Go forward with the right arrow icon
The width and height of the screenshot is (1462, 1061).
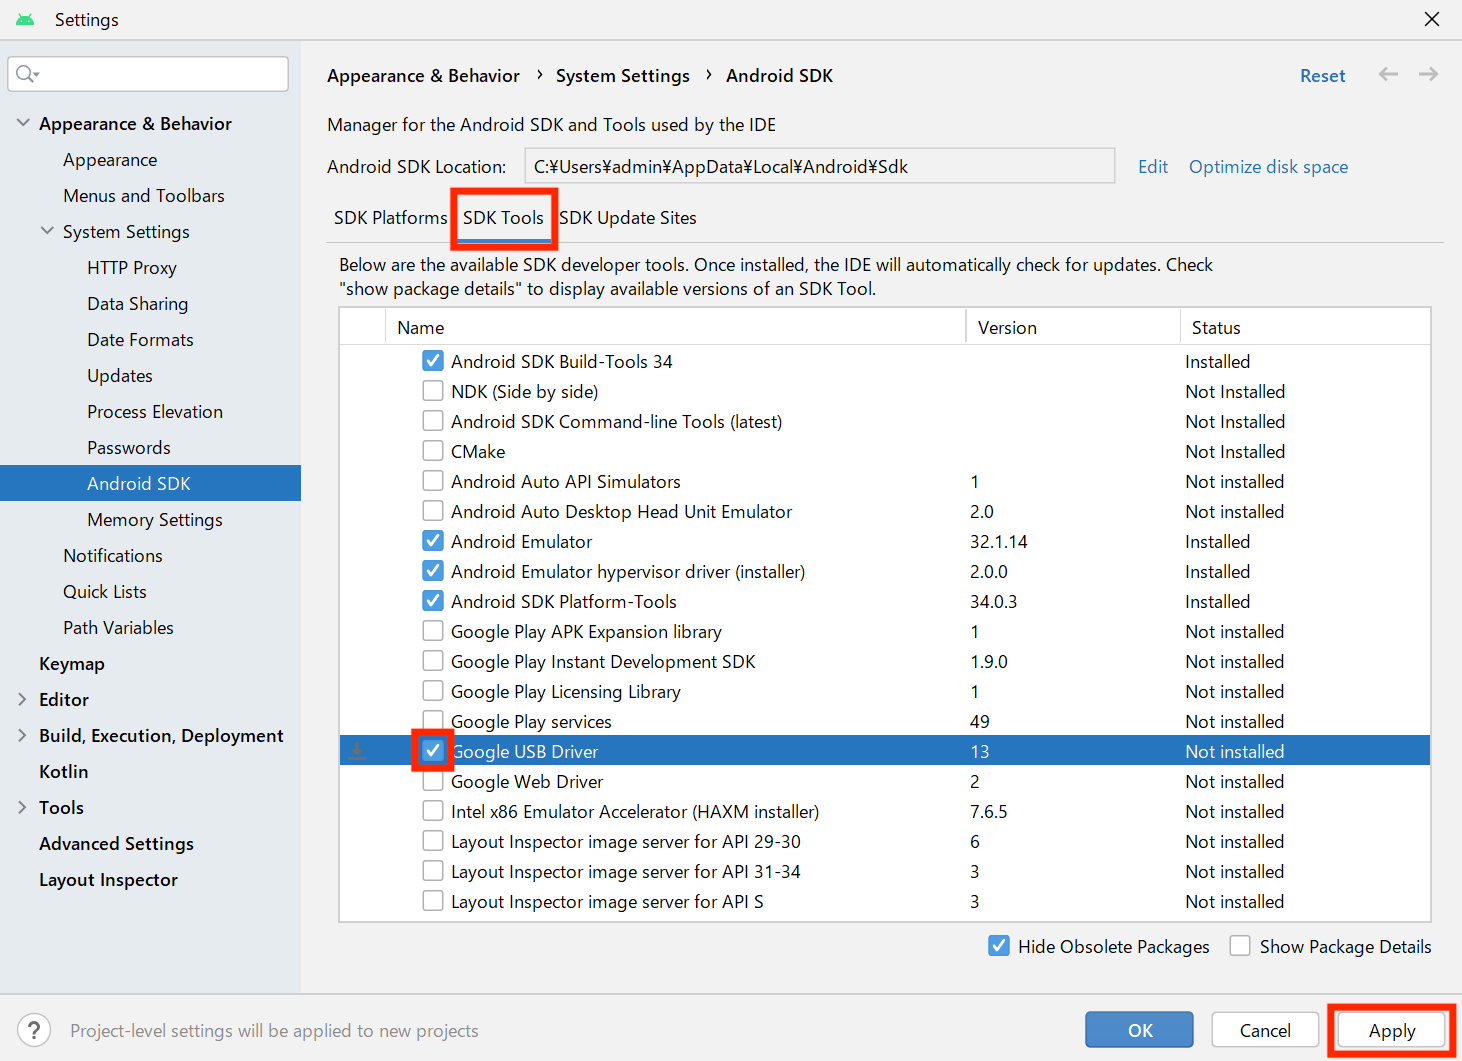pos(1428,74)
